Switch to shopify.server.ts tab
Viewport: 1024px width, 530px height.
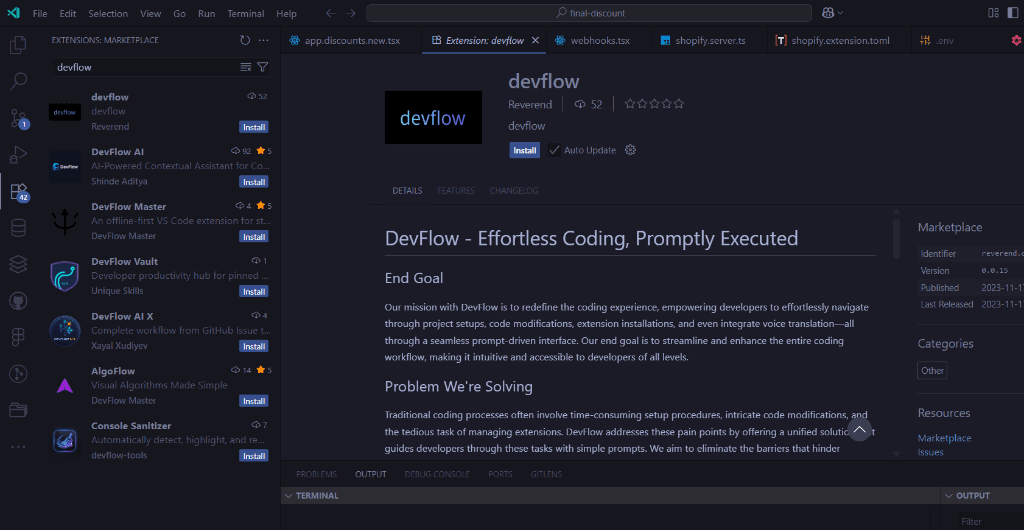click(x=707, y=40)
